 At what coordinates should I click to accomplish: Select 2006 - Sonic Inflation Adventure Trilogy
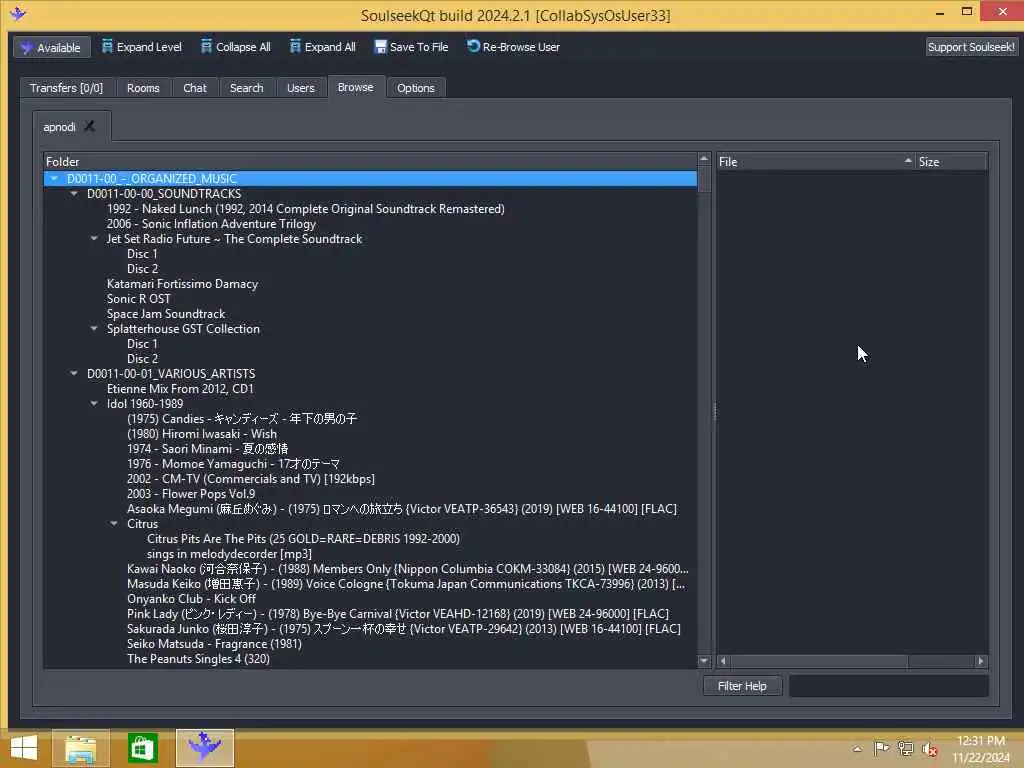click(212, 223)
